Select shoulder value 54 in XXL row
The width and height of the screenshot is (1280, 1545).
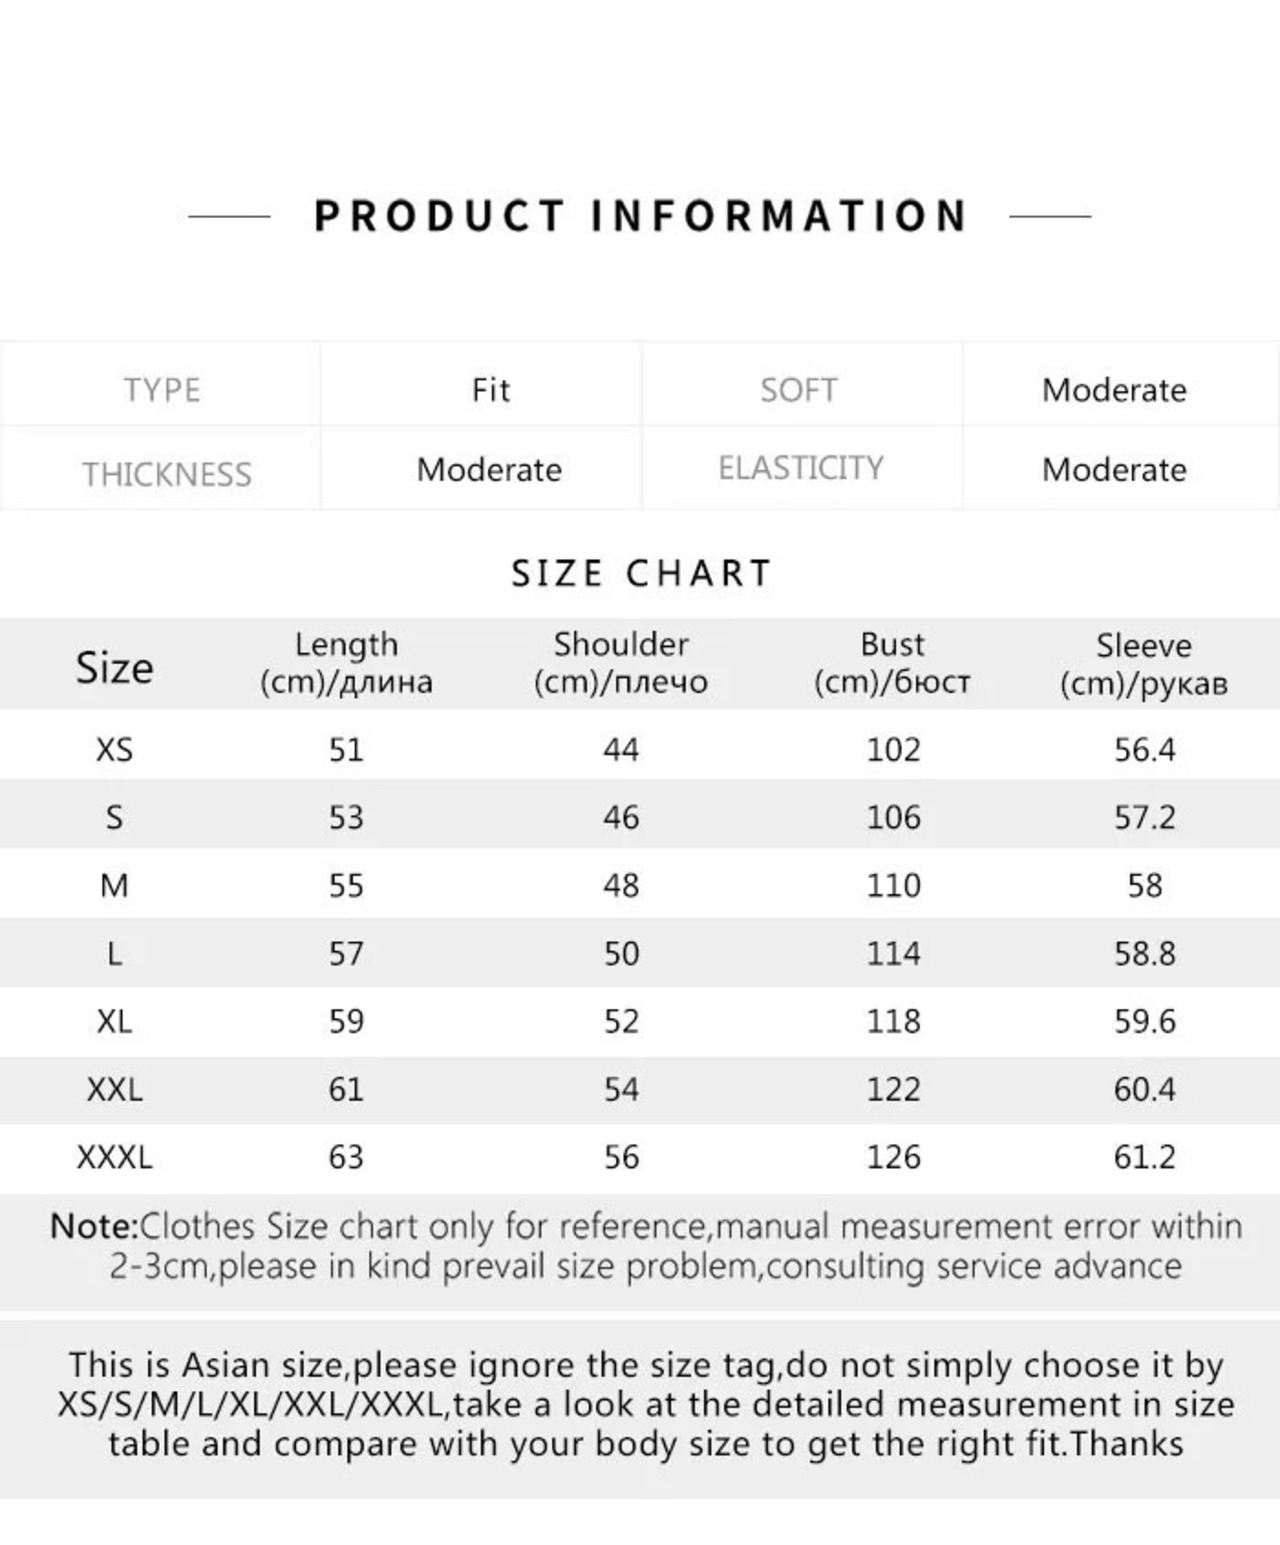[621, 1089]
